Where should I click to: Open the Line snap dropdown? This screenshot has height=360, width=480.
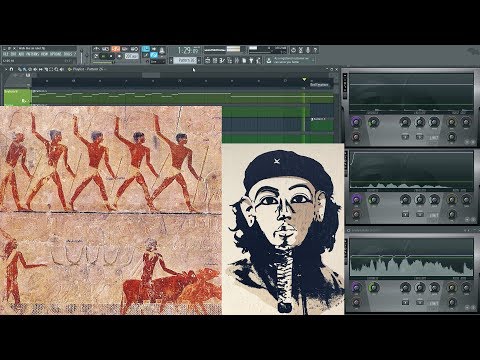[158, 62]
